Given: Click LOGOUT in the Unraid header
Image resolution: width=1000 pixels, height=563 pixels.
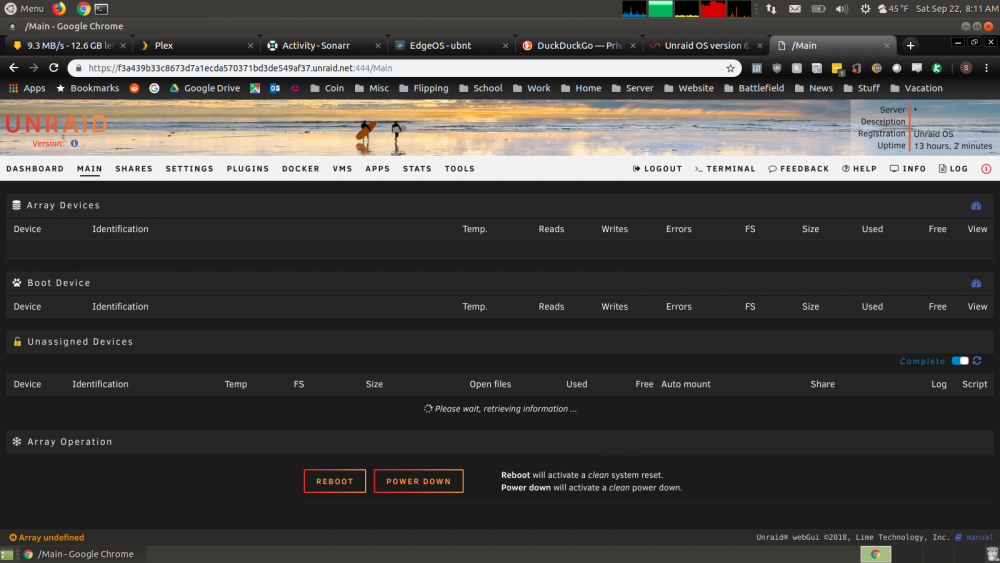Looking at the screenshot, I should tap(657, 169).
